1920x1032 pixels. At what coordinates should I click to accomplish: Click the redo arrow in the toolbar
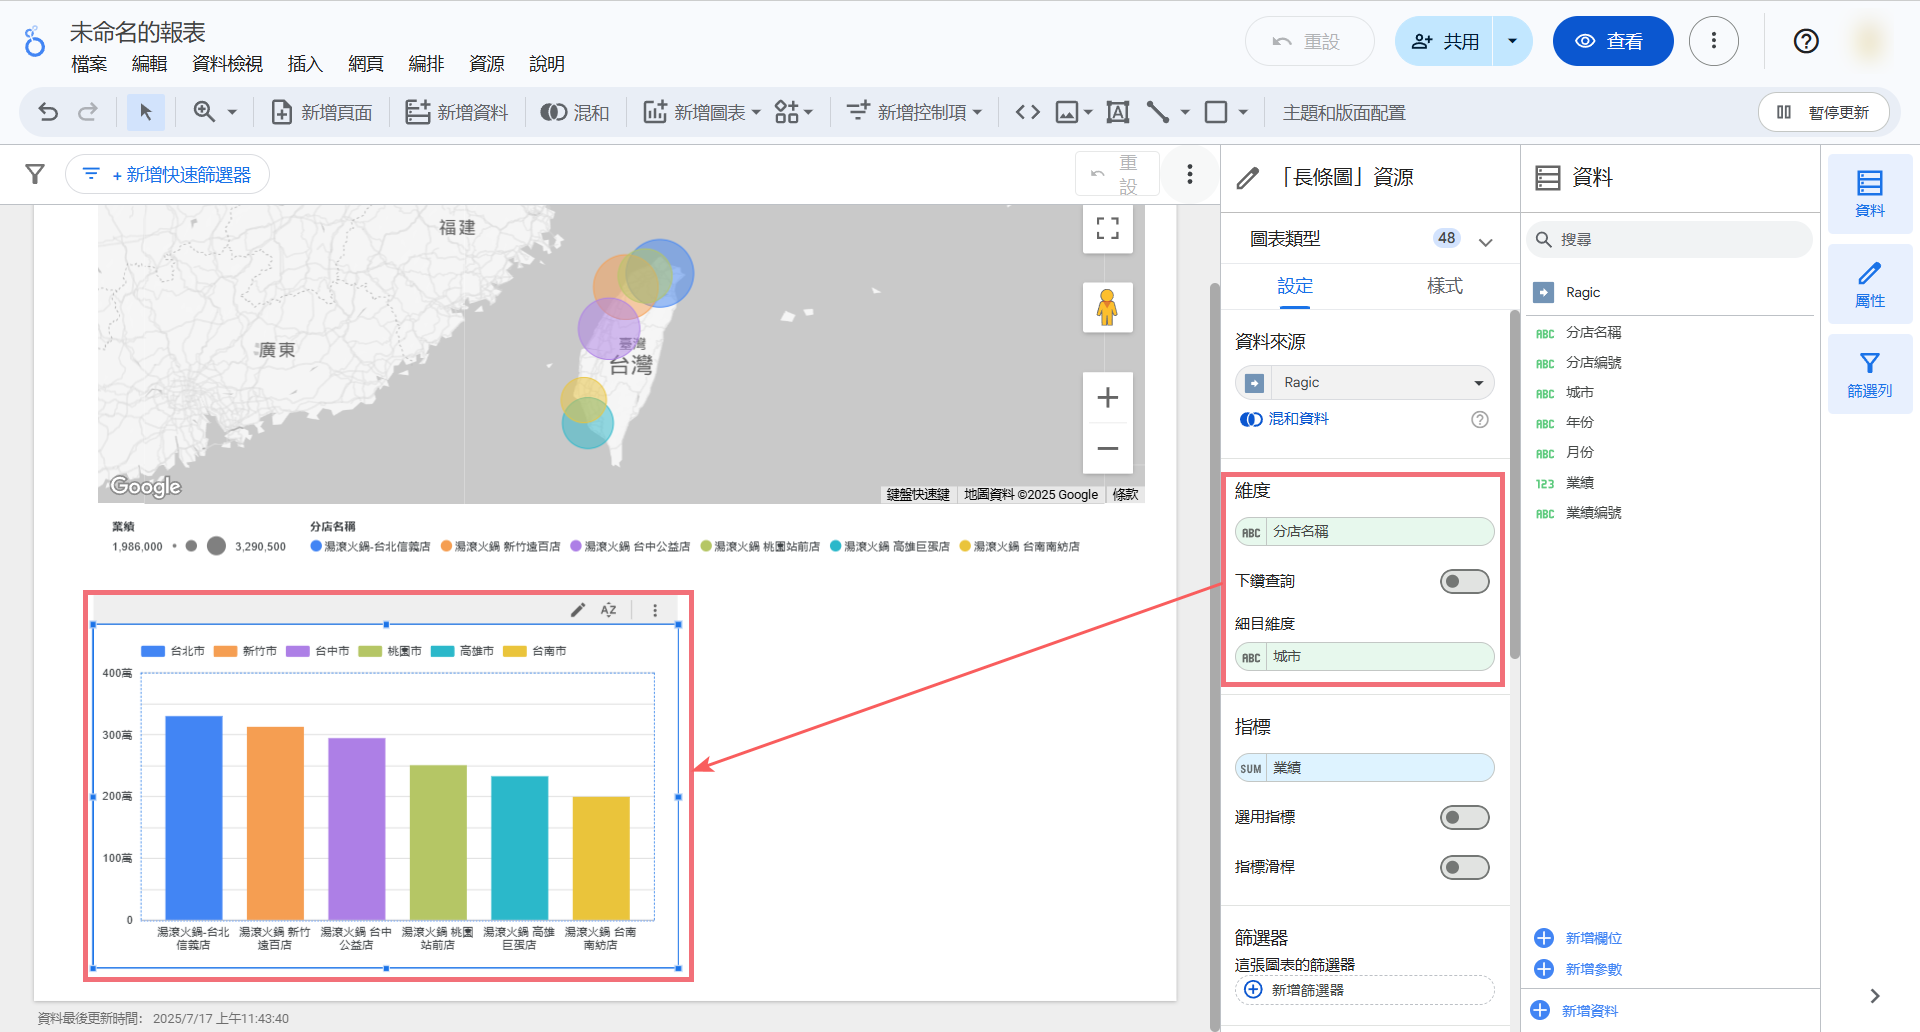click(88, 112)
